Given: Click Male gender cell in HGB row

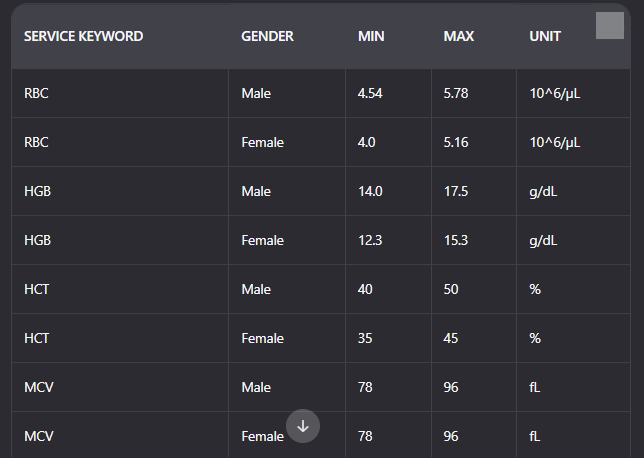Looking at the screenshot, I should [x=256, y=191].
